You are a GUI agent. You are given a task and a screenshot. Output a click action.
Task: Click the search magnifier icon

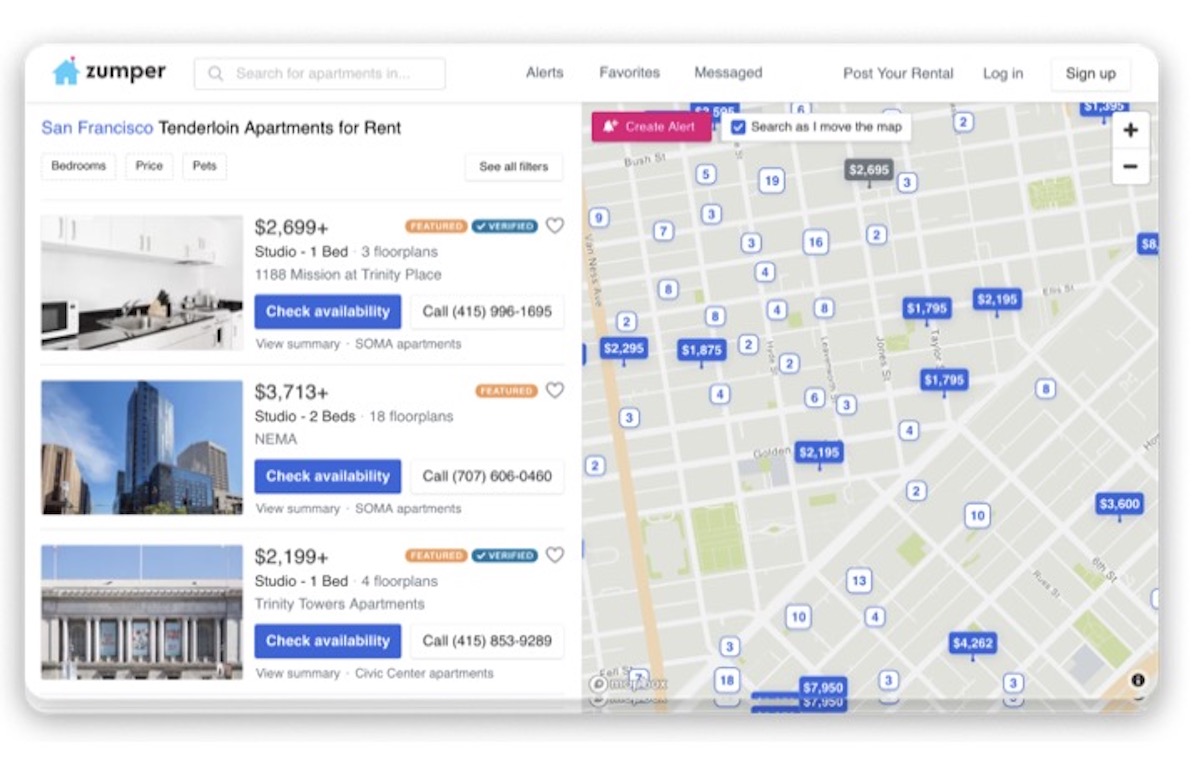point(214,72)
